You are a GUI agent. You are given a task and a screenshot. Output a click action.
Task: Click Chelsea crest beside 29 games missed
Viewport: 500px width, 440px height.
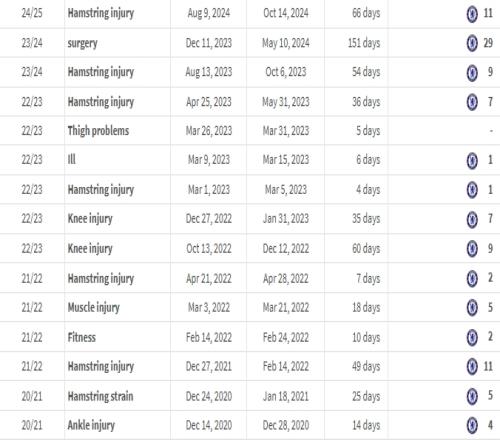(x=472, y=43)
